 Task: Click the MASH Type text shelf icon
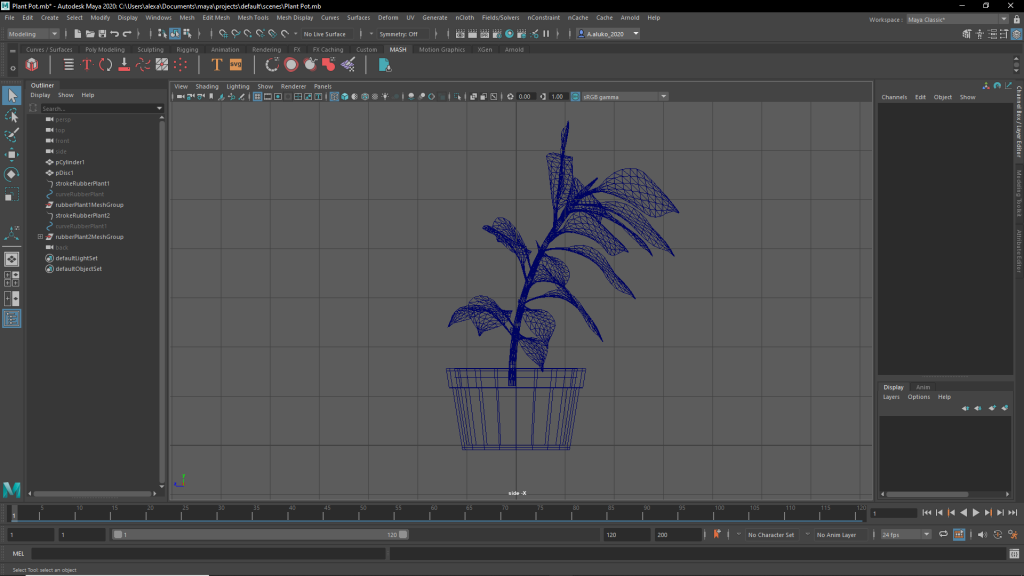[x=216, y=65]
